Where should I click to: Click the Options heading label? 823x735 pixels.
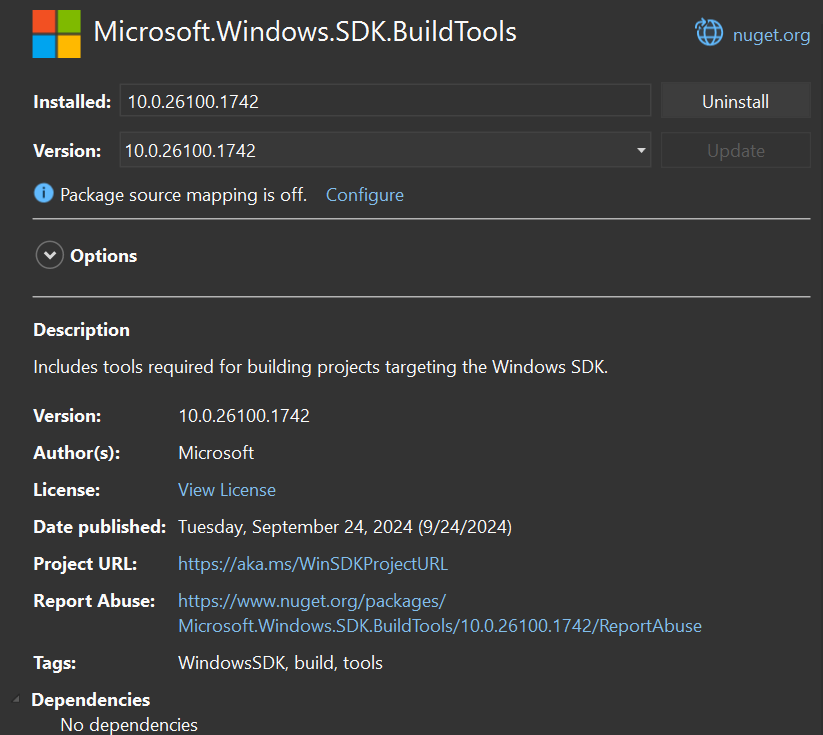(103, 256)
